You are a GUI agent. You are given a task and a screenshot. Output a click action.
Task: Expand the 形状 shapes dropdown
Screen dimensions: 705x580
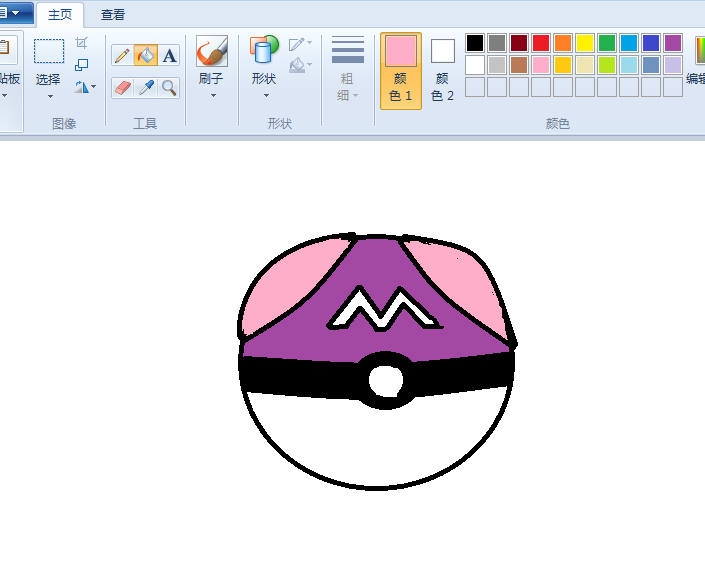click(266, 95)
